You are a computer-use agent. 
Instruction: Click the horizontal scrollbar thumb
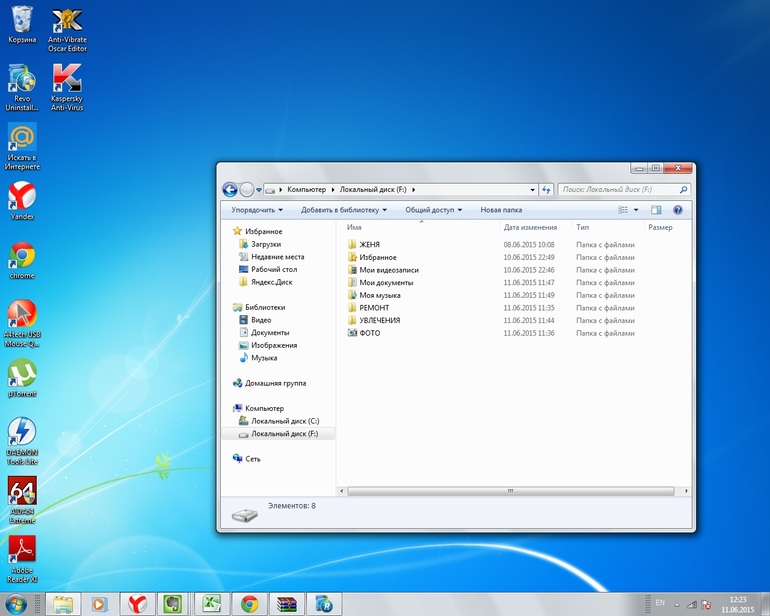[511, 491]
